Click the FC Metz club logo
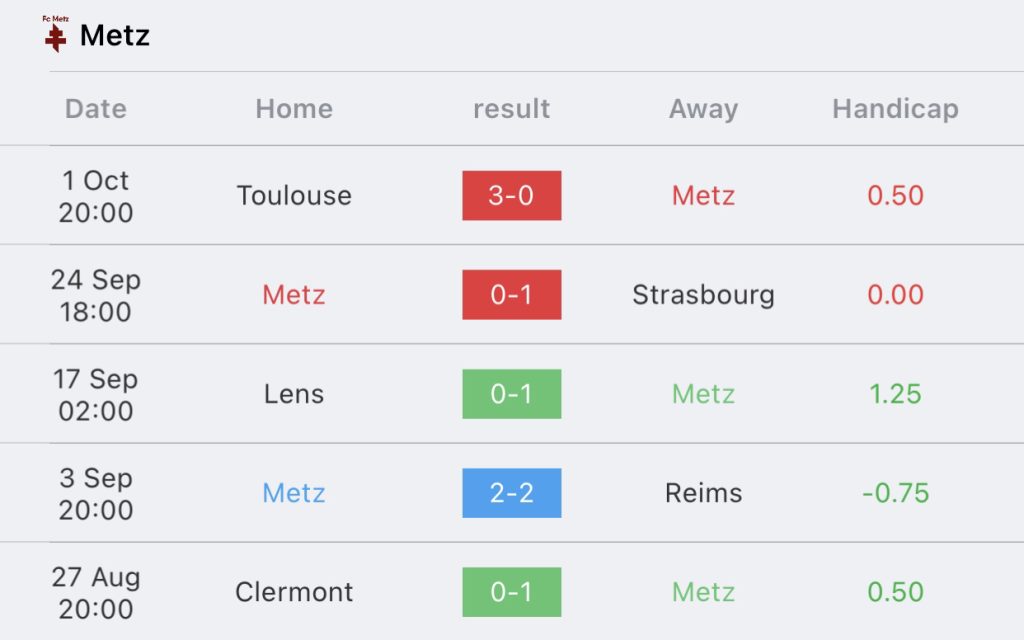Viewport: 1024px width, 640px height. click(x=56, y=34)
